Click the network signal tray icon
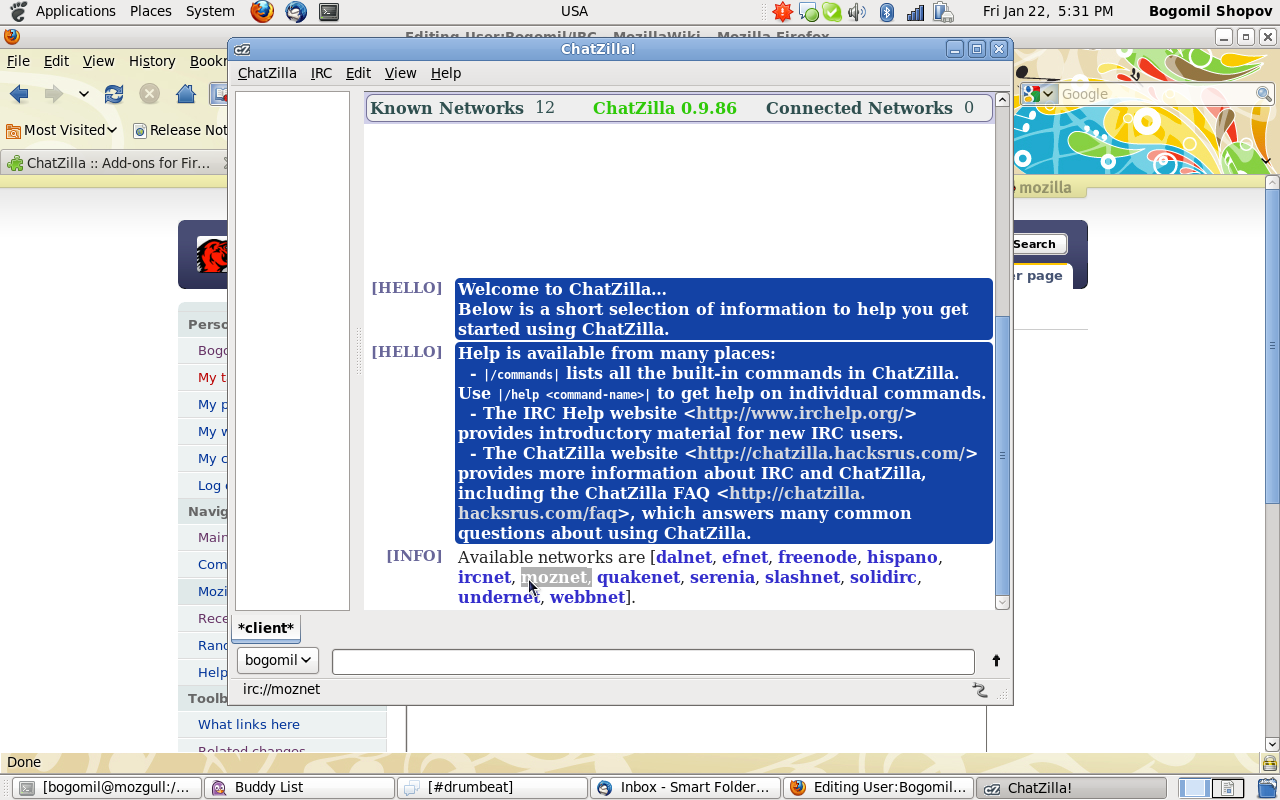This screenshot has height=800, width=1280. [915, 12]
